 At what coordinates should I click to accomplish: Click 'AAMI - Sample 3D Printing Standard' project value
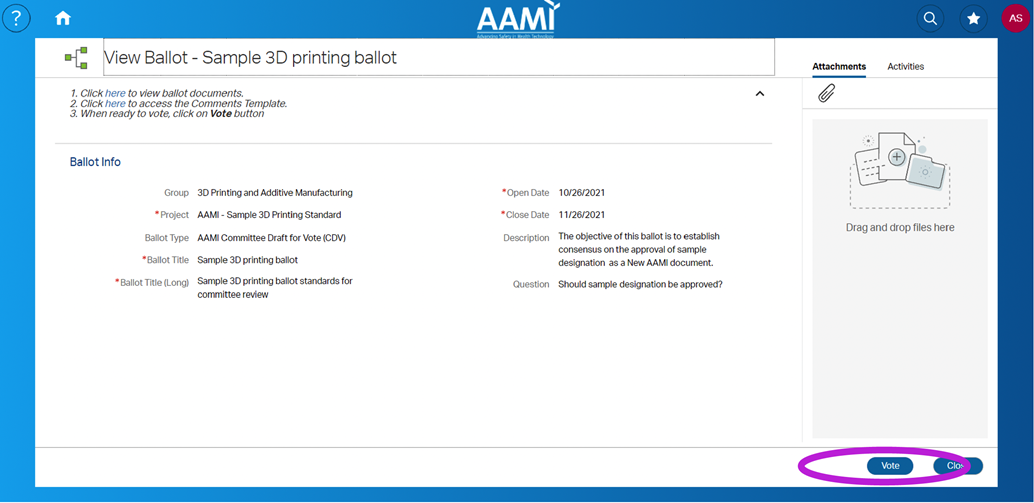[x=269, y=215]
